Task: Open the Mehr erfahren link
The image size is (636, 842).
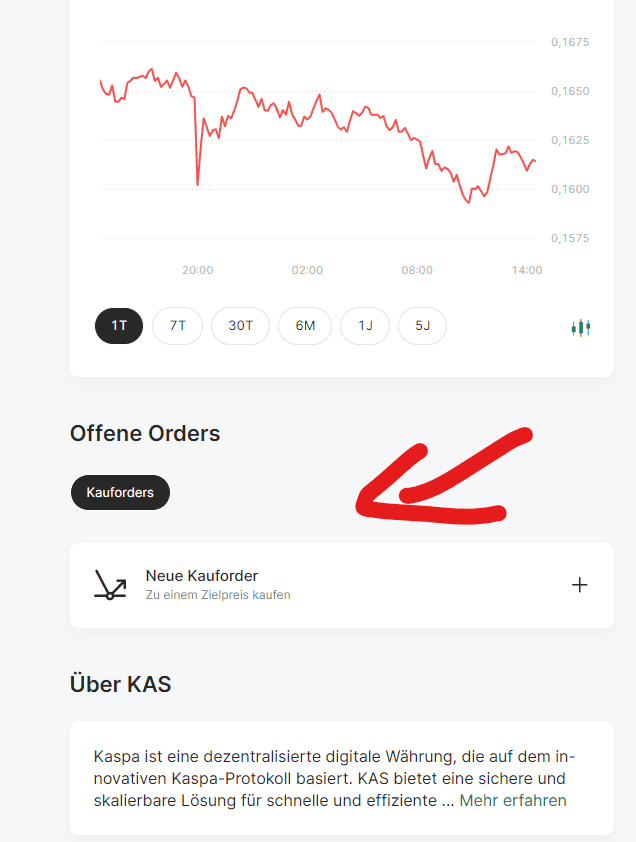Action: (x=512, y=801)
